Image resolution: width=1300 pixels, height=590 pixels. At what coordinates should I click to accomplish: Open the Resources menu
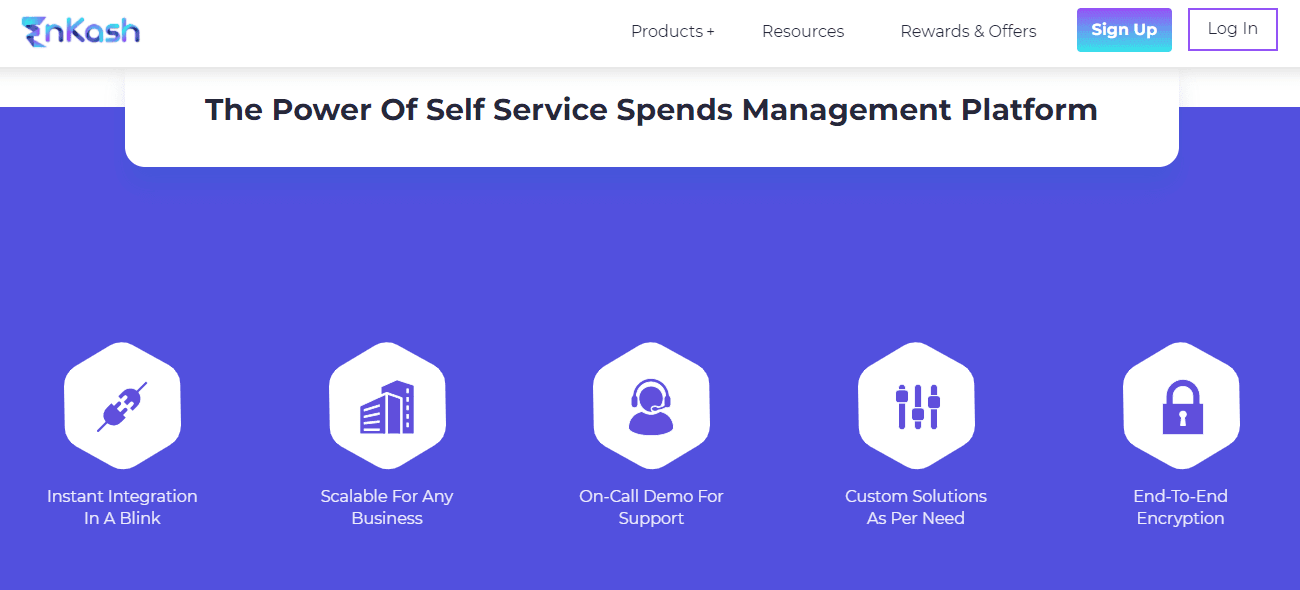click(803, 31)
